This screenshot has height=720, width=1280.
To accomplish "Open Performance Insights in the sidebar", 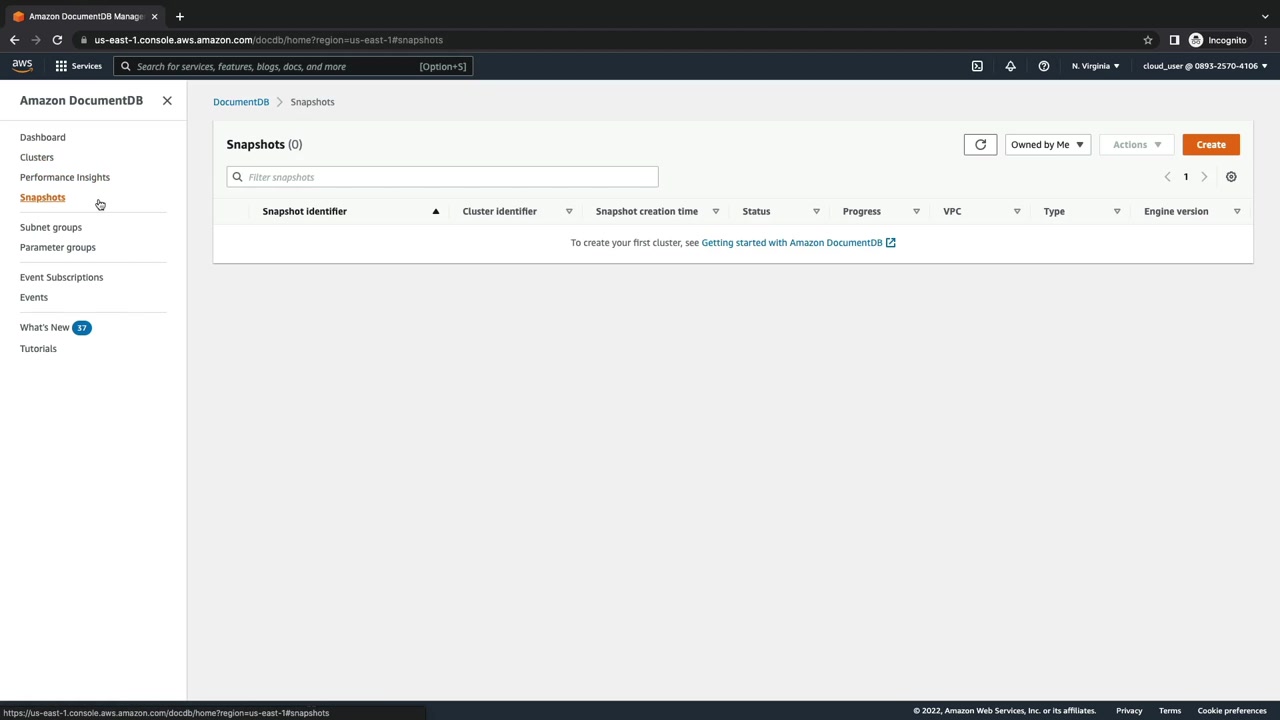I will [x=65, y=177].
